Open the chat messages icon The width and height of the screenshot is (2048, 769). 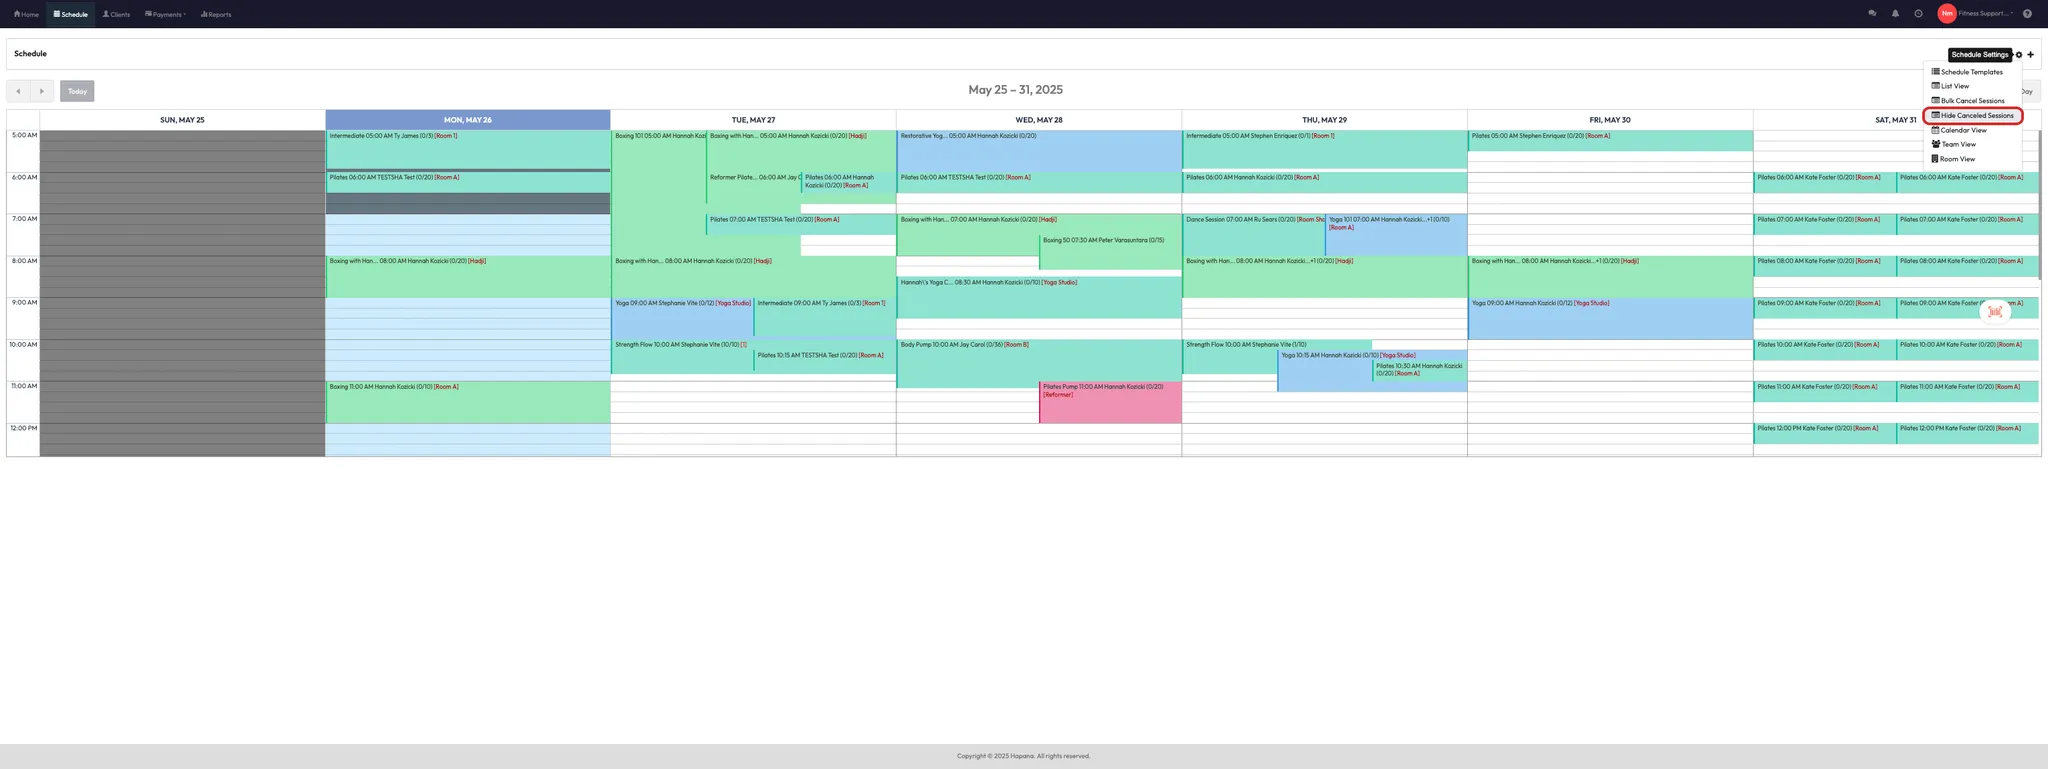pos(1872,14)
